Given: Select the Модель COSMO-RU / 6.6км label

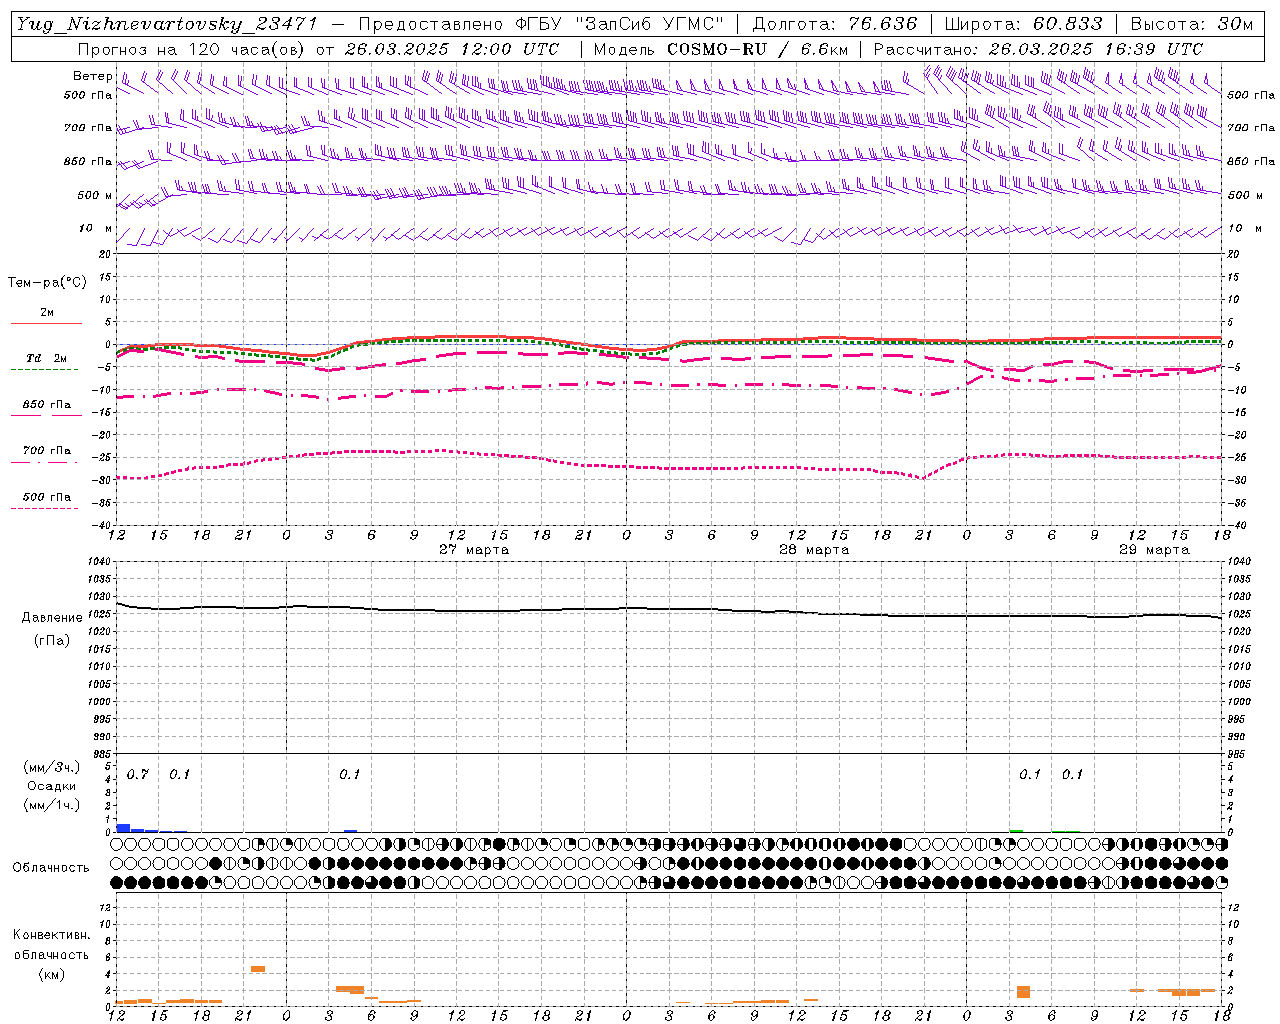Looking at the screenshot, I should 720,49.
